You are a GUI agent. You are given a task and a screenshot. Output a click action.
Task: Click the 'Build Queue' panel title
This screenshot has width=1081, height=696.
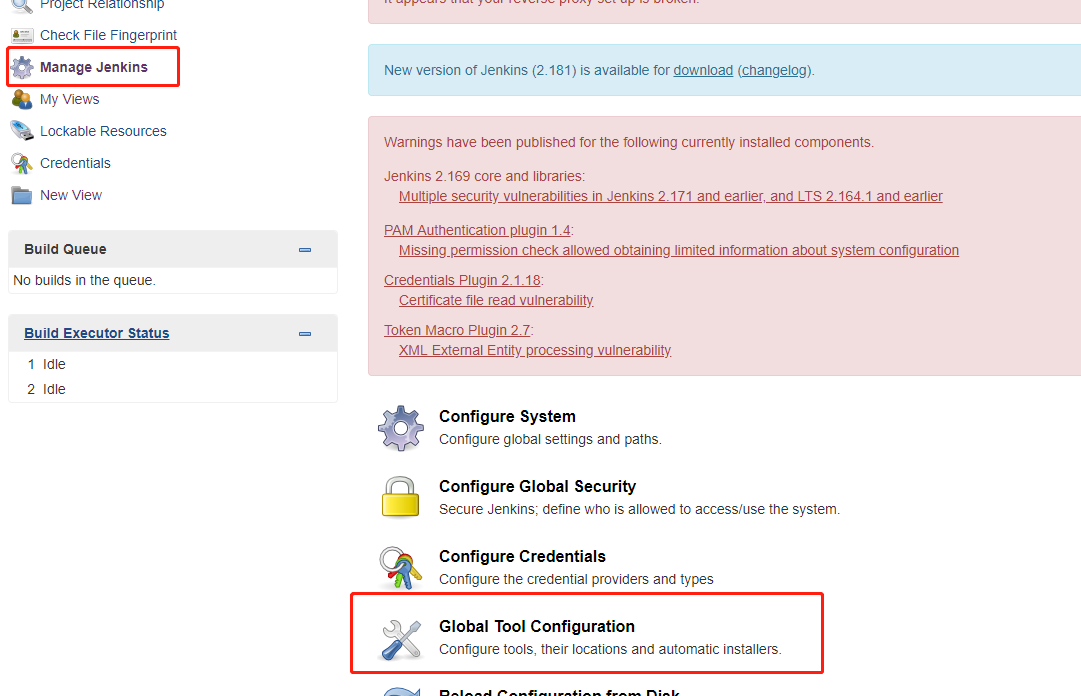pyautogui.click(x=65, y=249)
